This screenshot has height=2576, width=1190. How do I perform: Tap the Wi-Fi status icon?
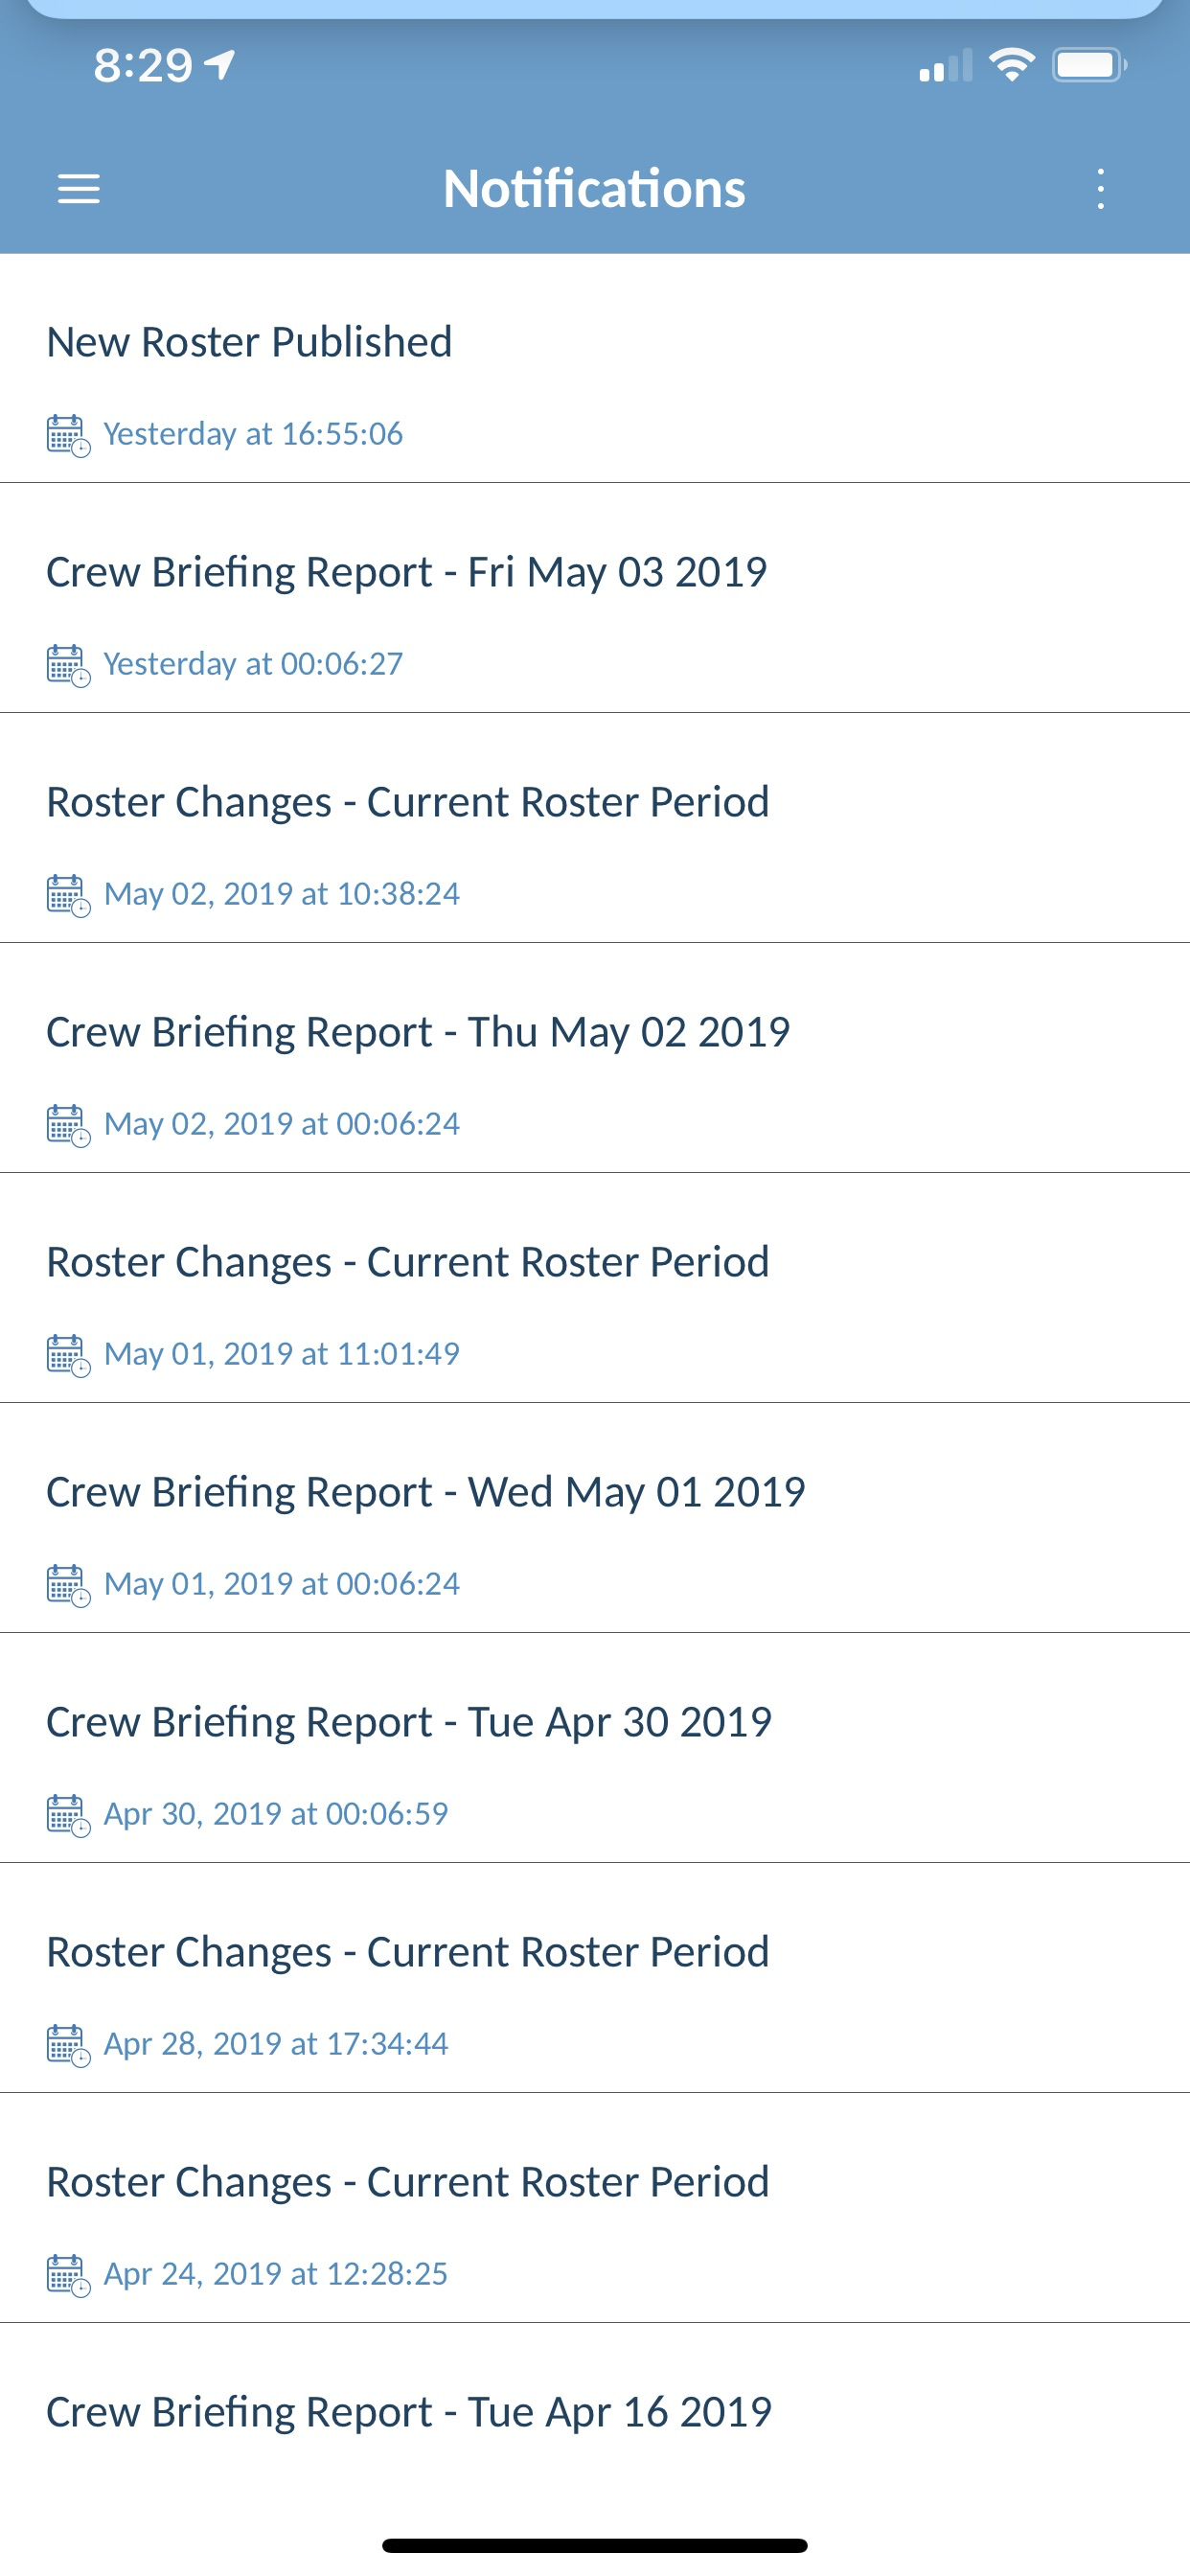[1011, 66]
